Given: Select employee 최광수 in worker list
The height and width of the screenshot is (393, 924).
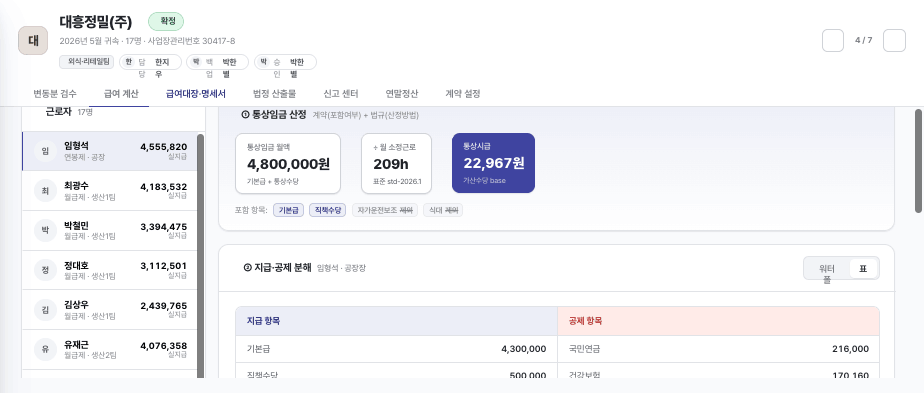Looking at the screenshot, I should pos(109,191).
